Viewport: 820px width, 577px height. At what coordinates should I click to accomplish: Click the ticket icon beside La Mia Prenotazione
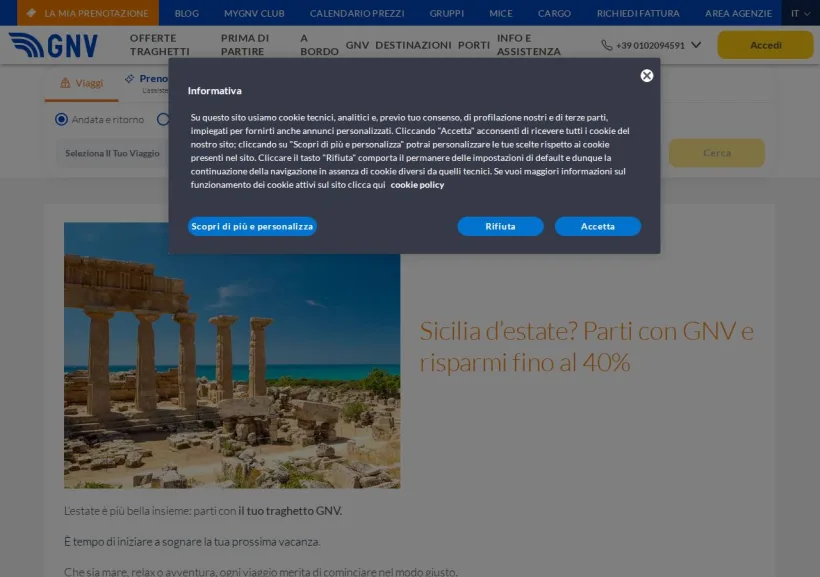click(31, 13)
